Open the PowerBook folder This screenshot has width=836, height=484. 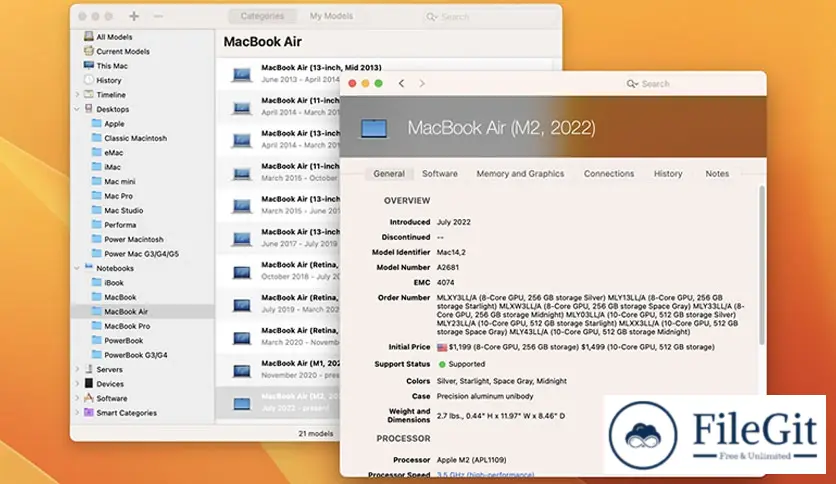coord(117,340)
